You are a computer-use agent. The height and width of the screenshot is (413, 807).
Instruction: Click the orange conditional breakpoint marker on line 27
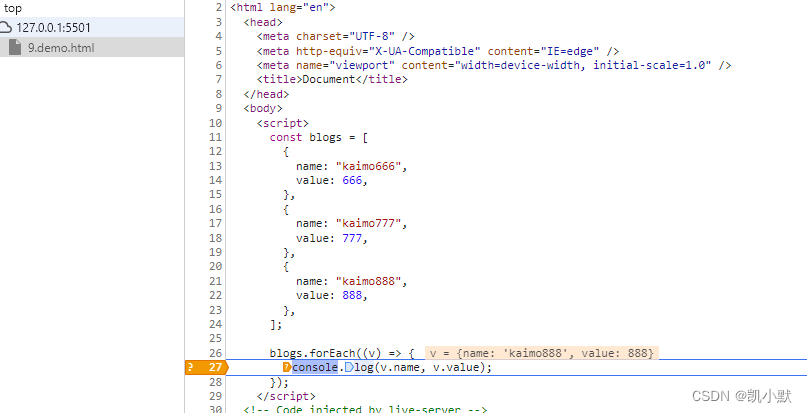pos(206,367)
